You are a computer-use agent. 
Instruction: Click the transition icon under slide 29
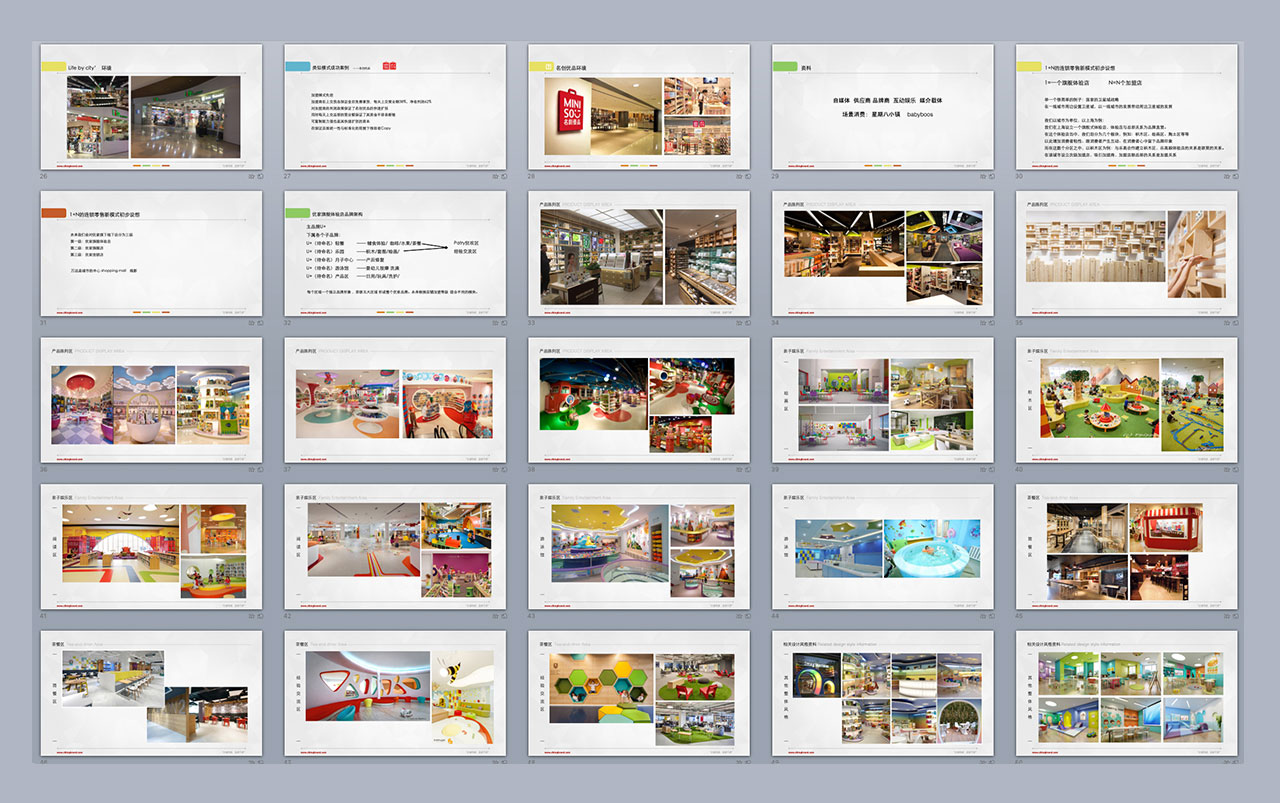(991, 176)
